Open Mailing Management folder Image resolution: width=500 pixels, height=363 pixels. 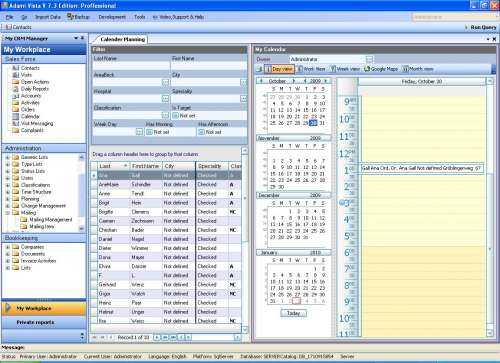coord(47,220)
